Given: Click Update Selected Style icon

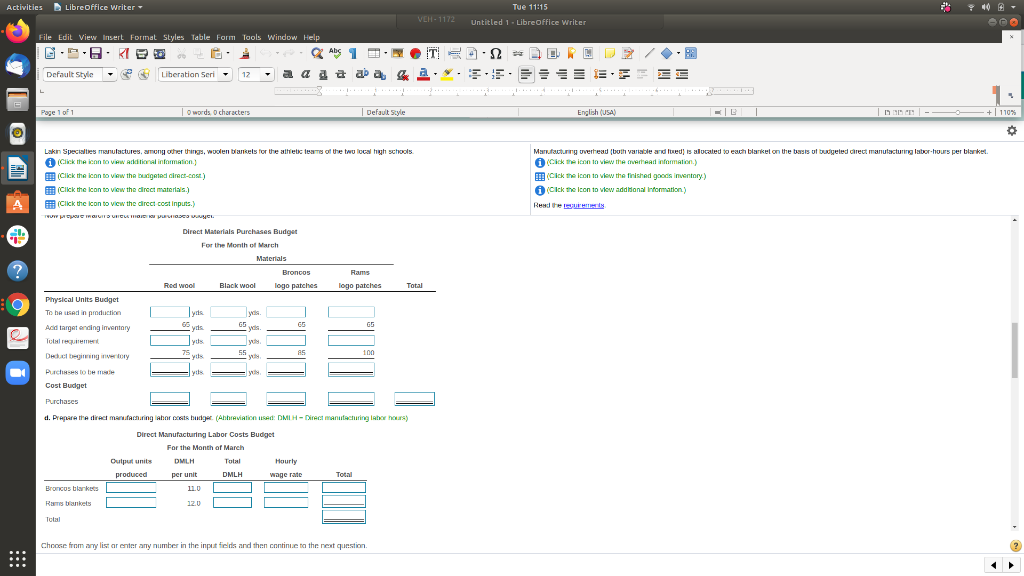Looking at the screenshot, I should tap(127, 74).
